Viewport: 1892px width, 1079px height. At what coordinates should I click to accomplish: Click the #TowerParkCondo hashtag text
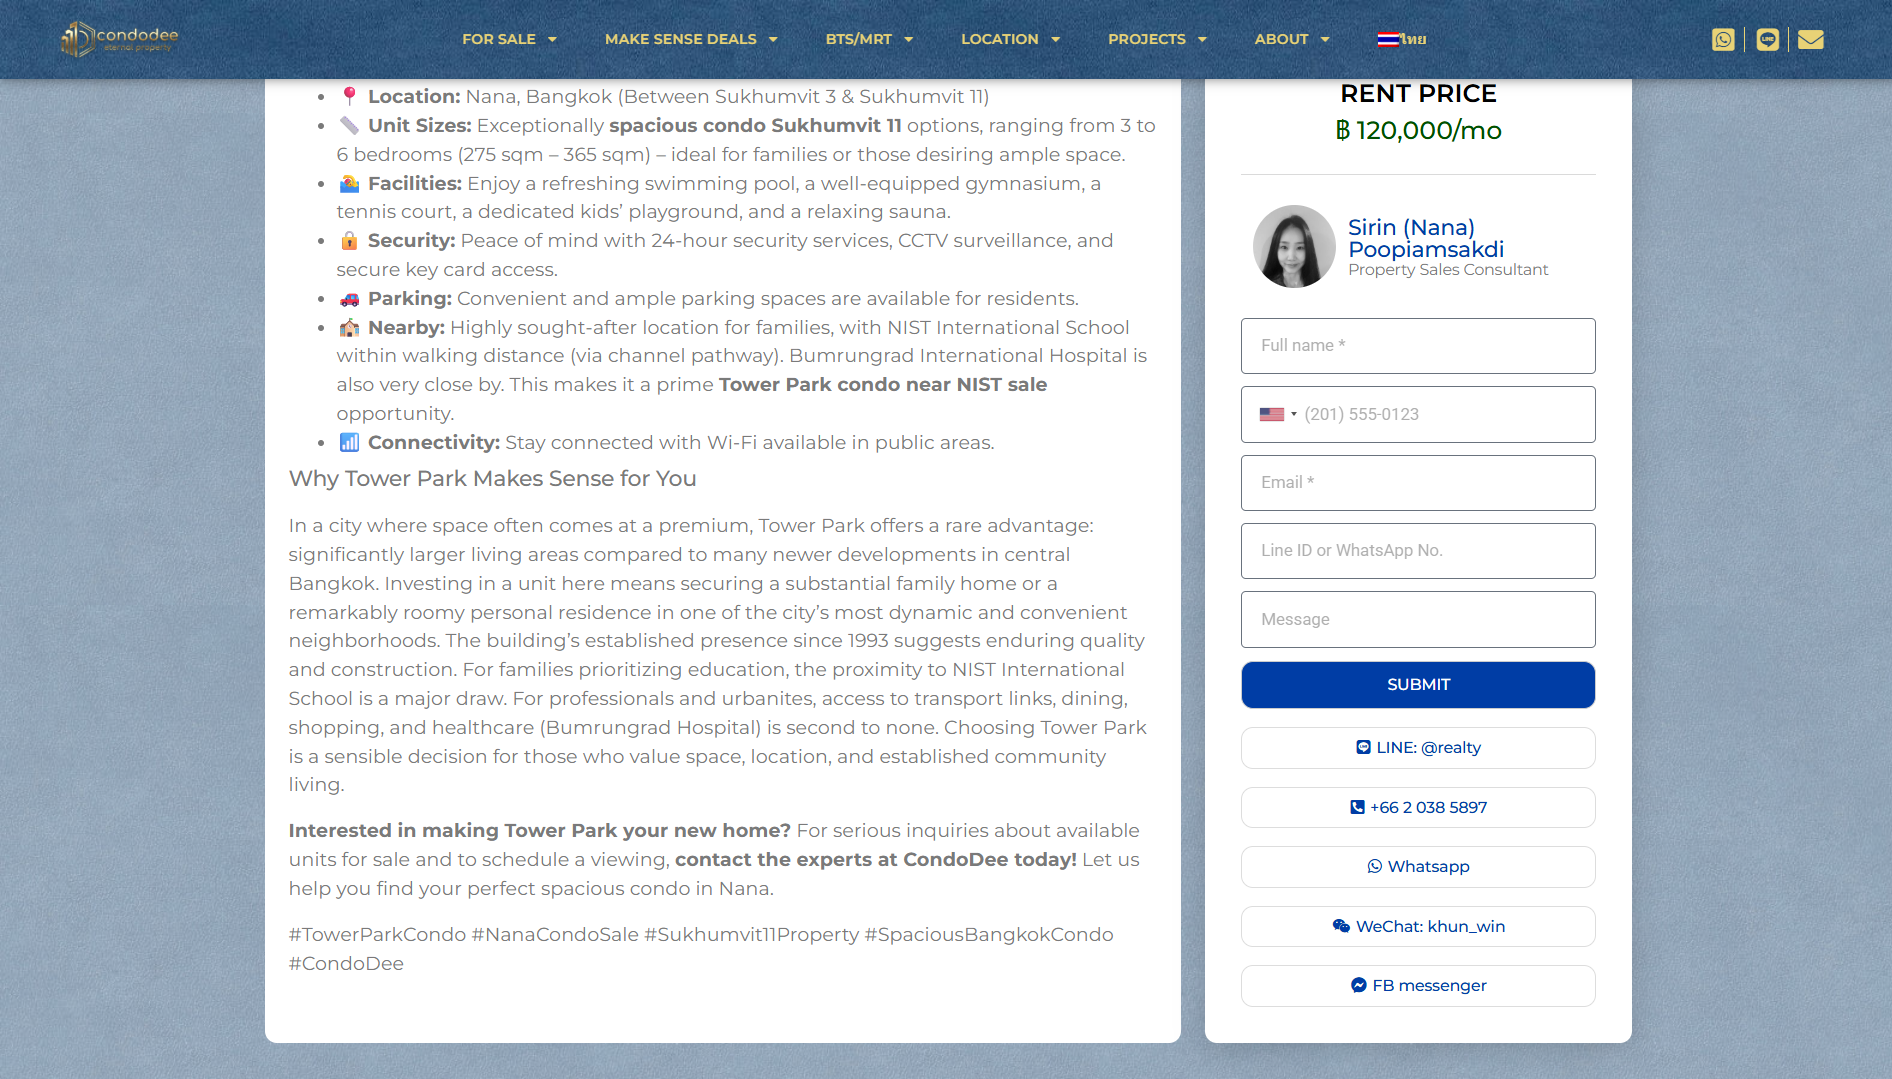(x=377, y=935)
